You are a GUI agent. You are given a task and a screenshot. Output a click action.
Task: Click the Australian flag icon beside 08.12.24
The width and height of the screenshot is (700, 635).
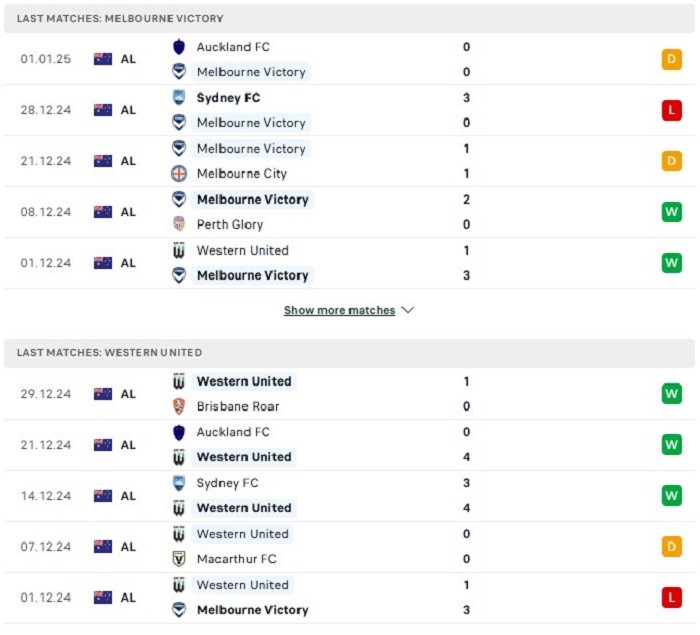103,212
